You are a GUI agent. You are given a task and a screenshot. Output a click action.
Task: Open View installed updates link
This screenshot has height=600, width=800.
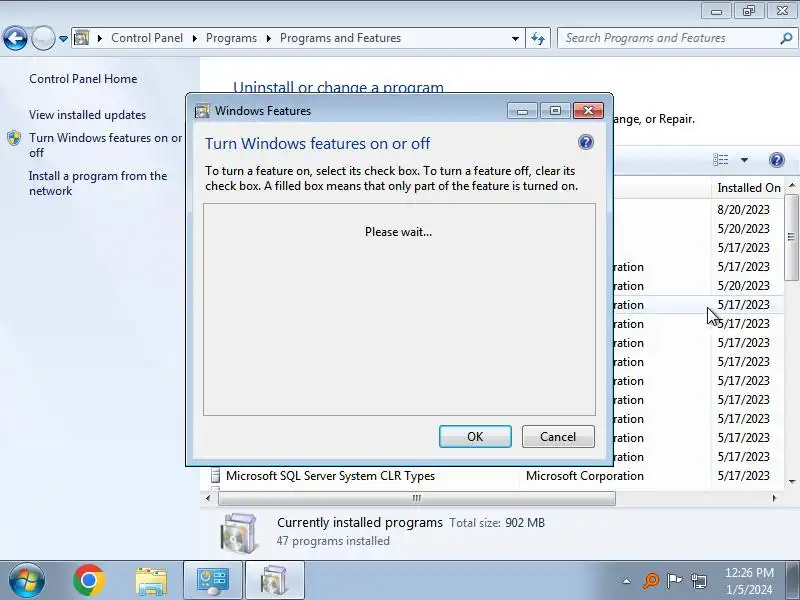click(x=87, y=115)
